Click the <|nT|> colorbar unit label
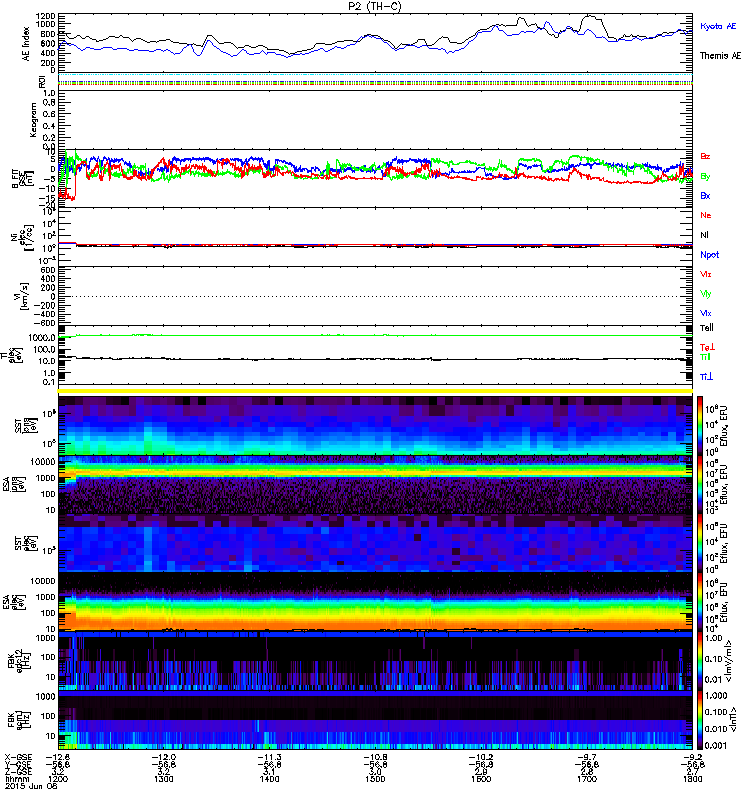Screen dimensions: 750x800 [x=733, y=719]
